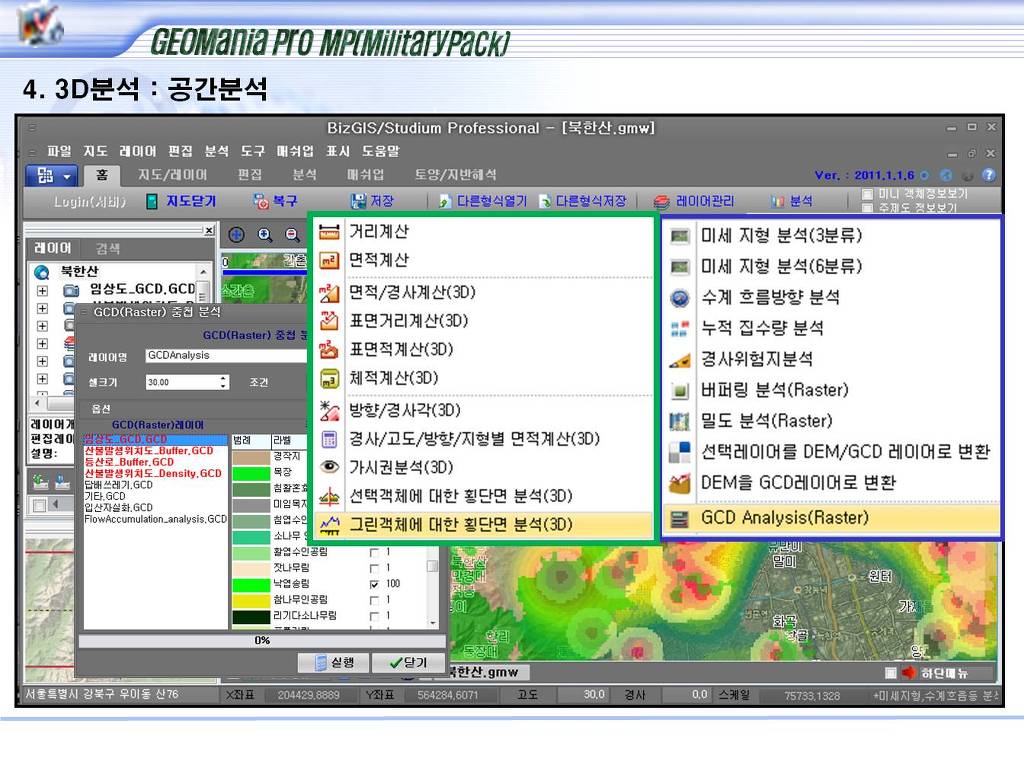
Task: Check the 잣나무림 checkbox
Action: click(x=374, y=567)
